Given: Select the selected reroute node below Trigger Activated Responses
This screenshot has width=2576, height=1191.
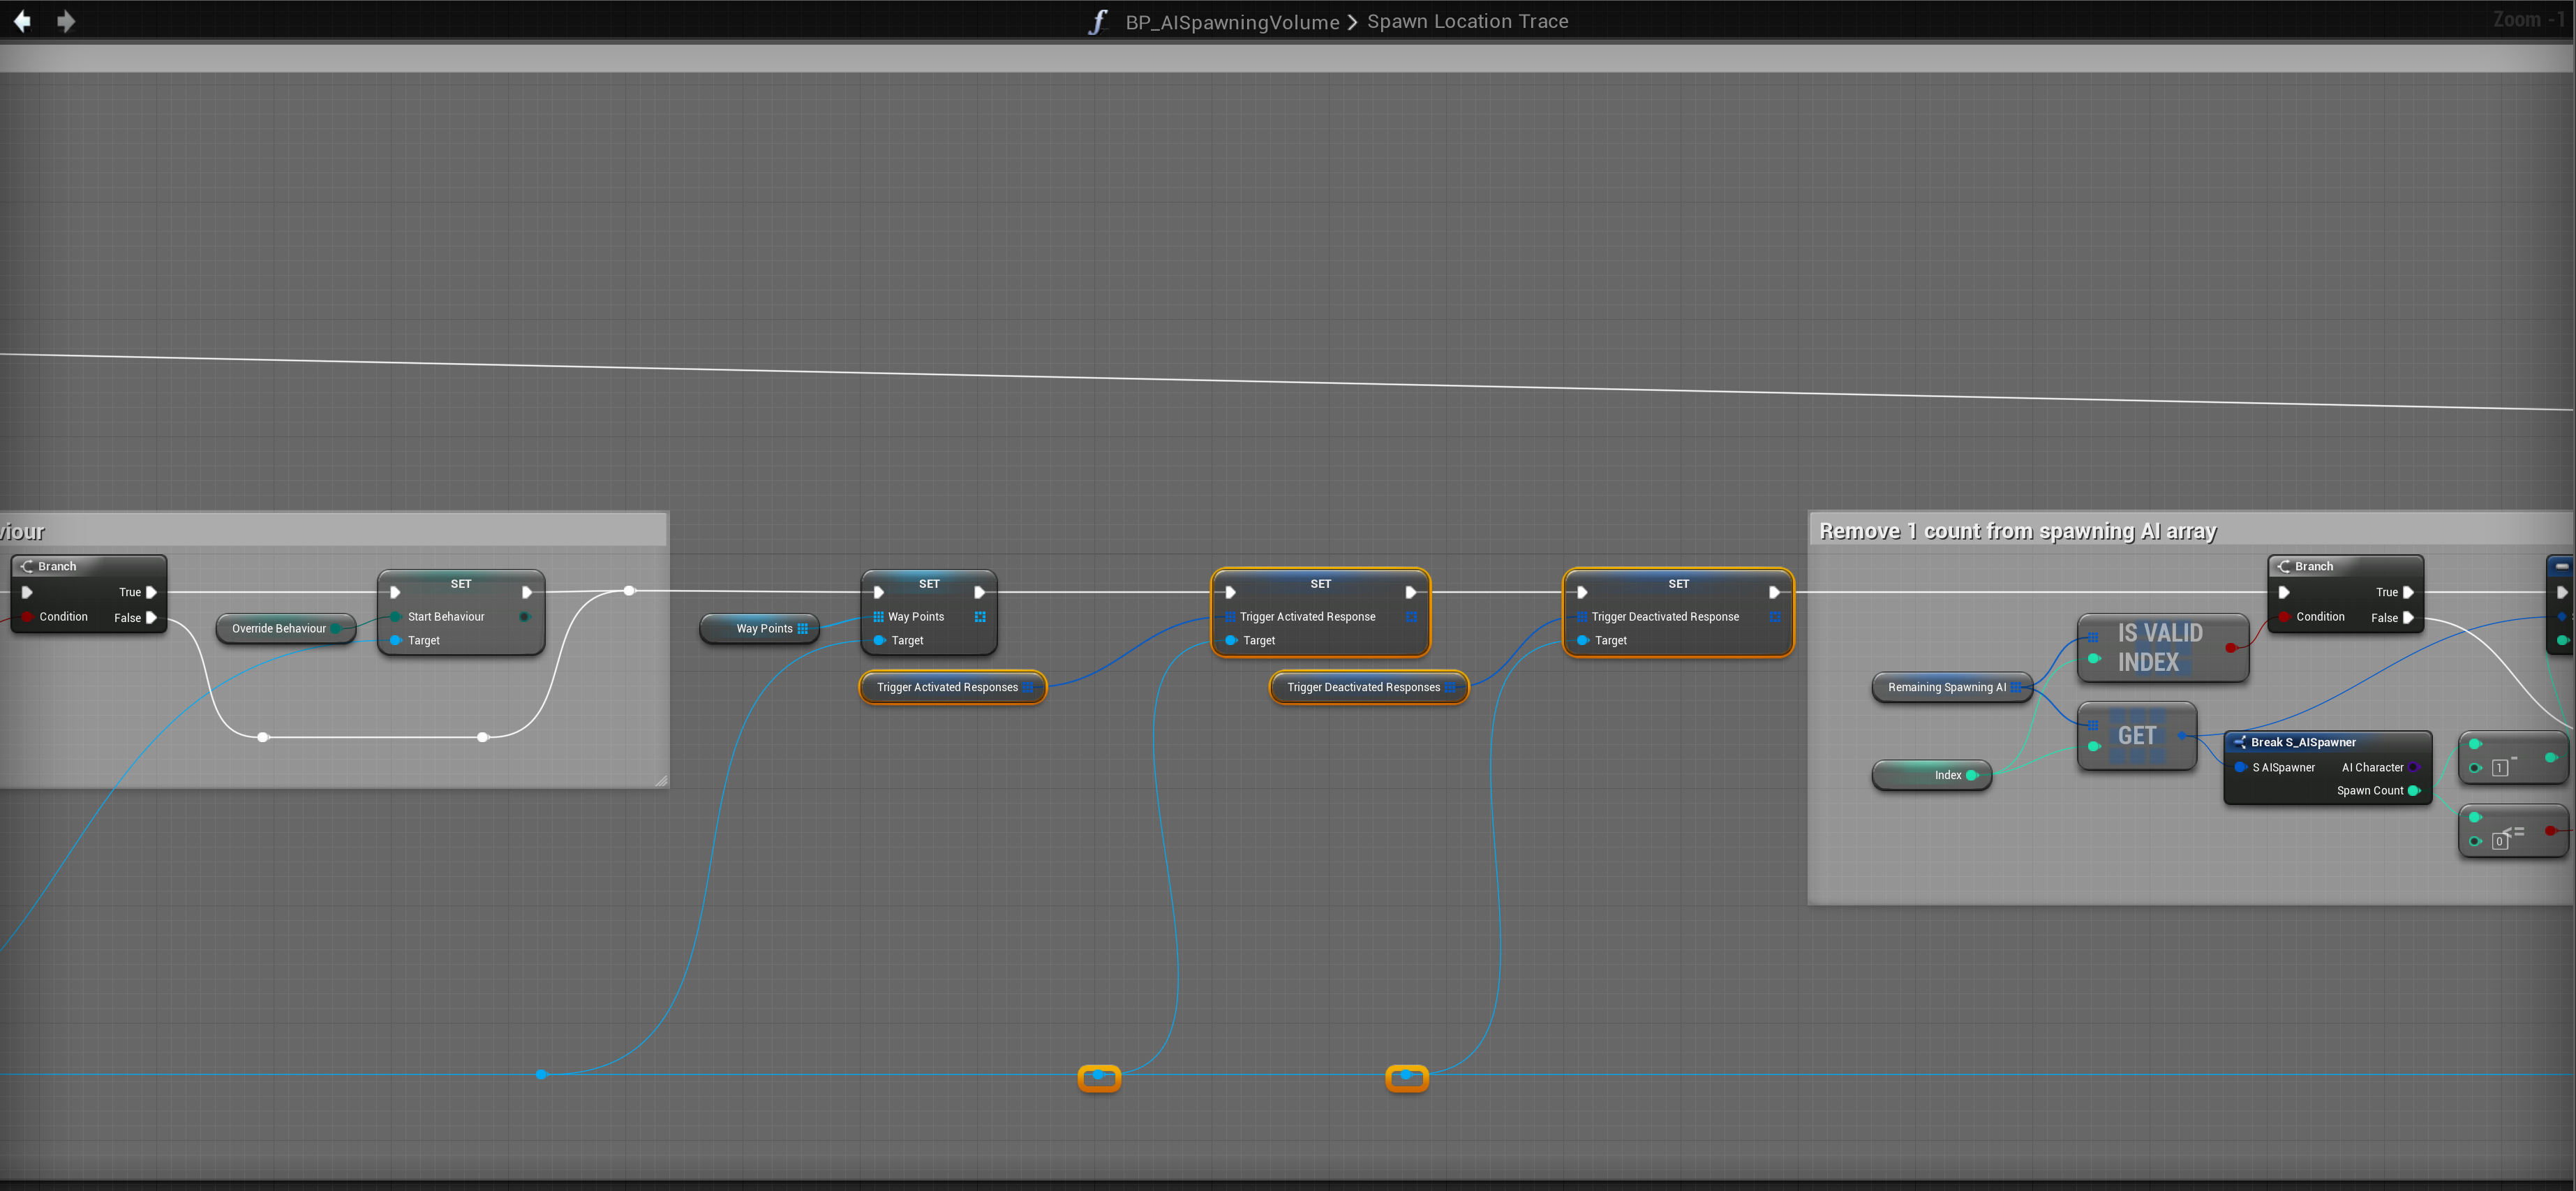Looking at the screenshot, I should point(1099,1077).
